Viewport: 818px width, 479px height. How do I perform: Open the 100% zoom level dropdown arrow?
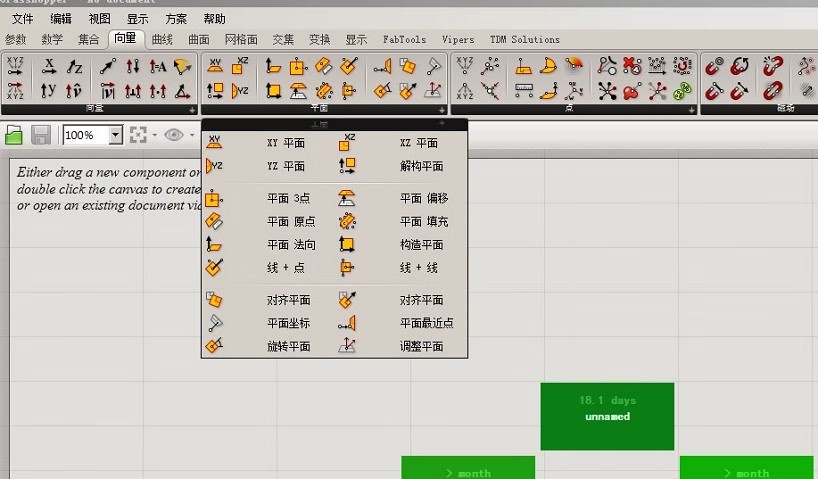point(116,135)
